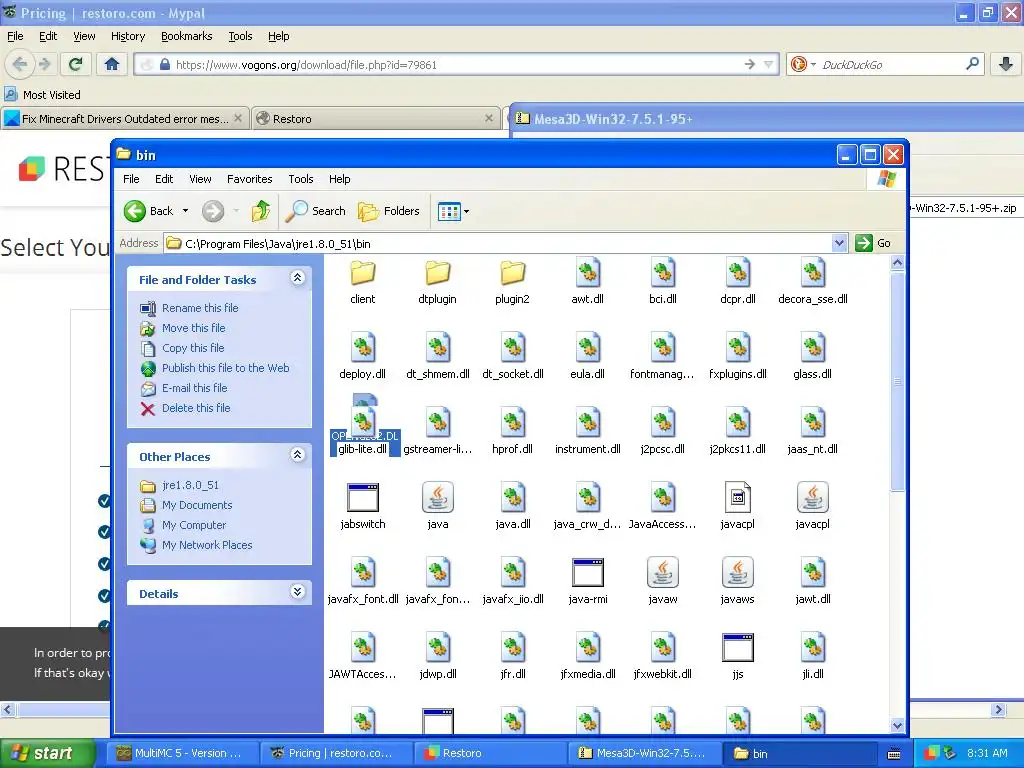Open the History menu in Mypal
Image resolution: width=1024 pixels, height=768 pixels.
(127, 36)
